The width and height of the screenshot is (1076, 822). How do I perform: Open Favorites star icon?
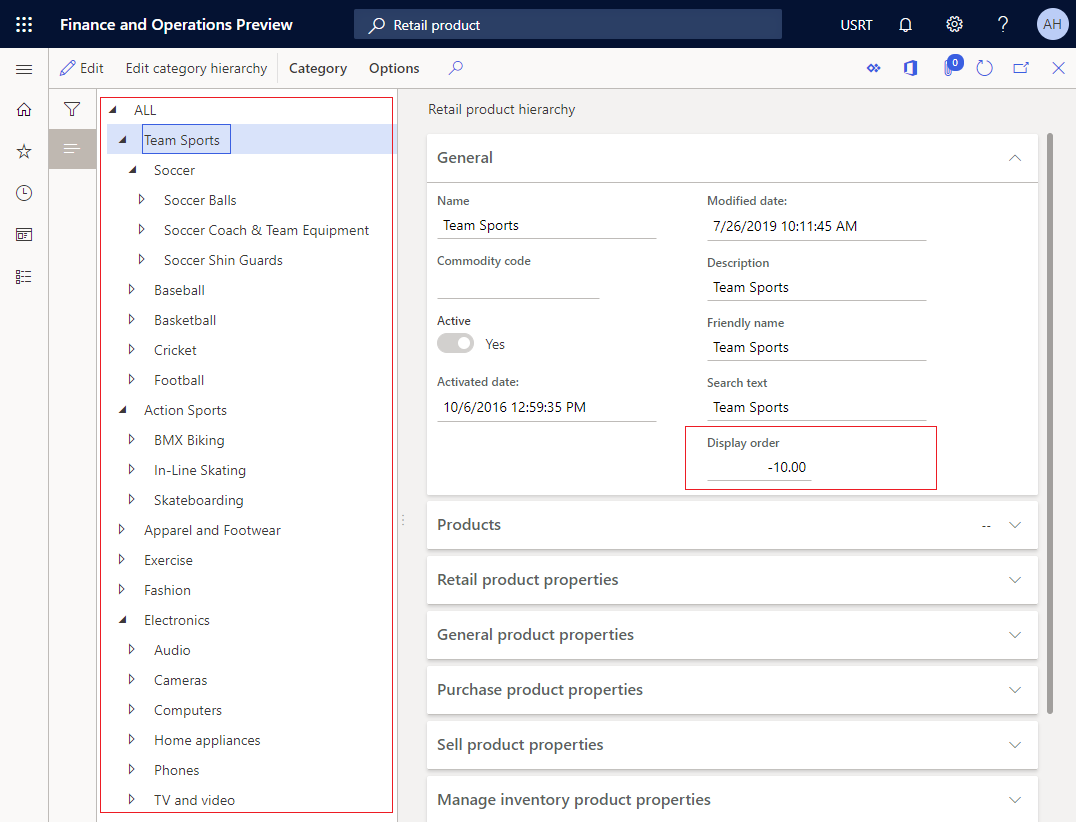point(24,152)
